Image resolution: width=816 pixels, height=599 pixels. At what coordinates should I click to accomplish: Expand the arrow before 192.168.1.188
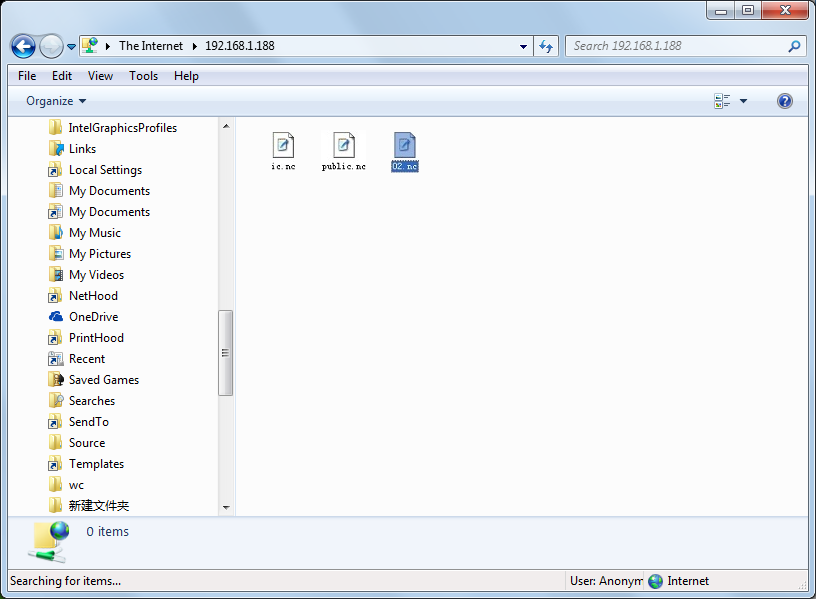pyautogui.click(x=195, y=46)
